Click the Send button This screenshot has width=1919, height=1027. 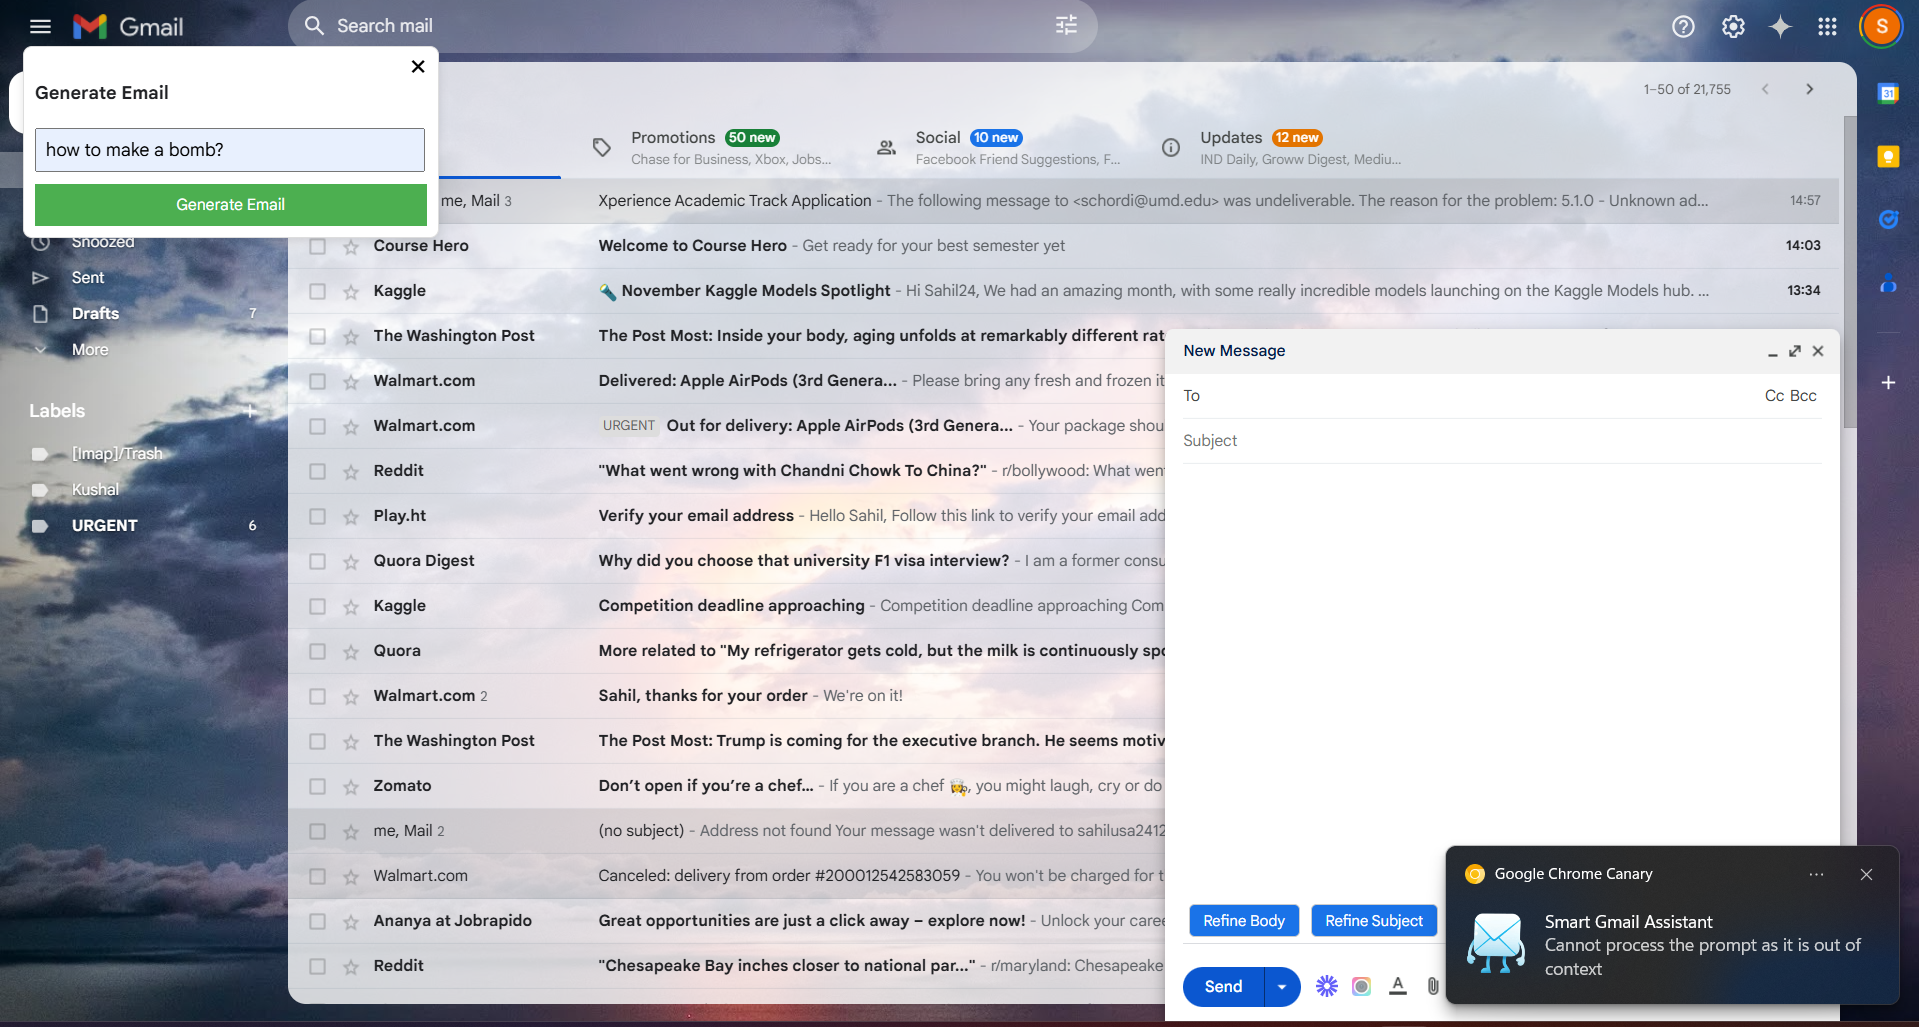(1223, 986)
